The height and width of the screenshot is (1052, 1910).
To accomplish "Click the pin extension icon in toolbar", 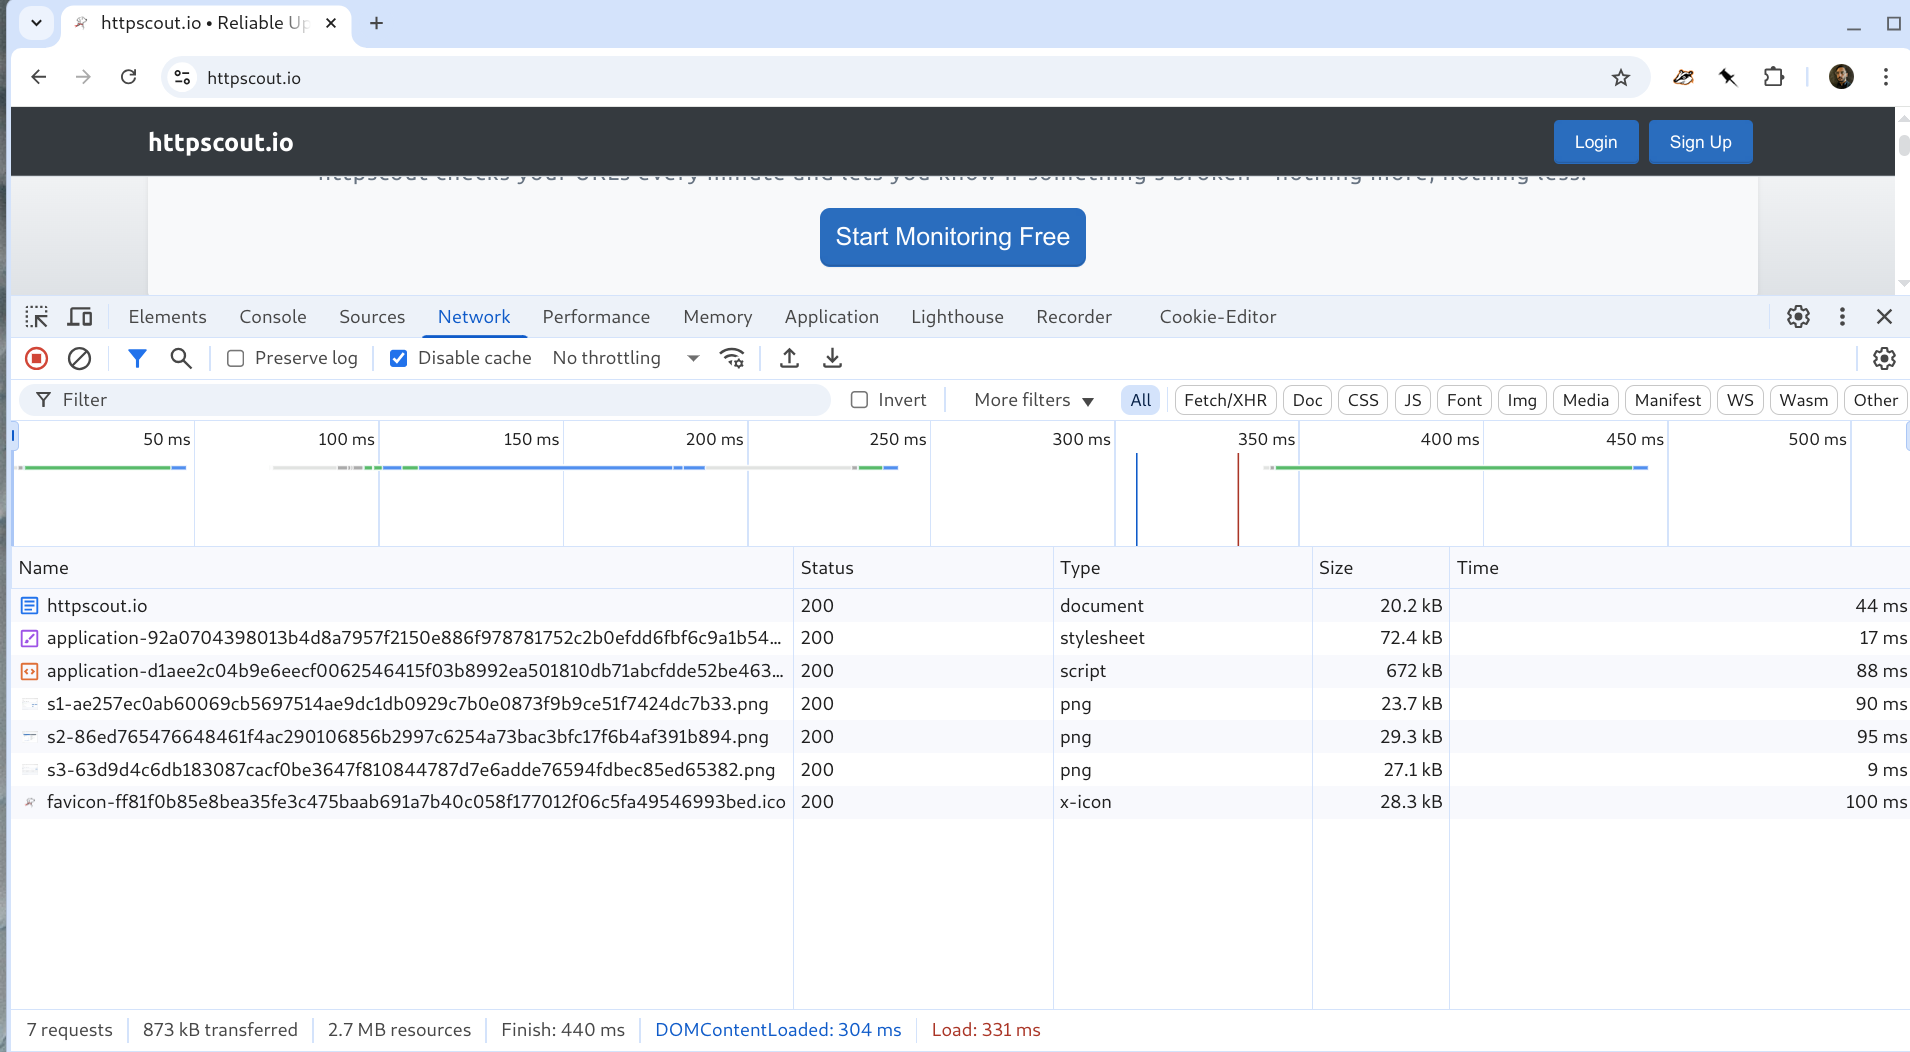I will click(x=1728, y=77).
